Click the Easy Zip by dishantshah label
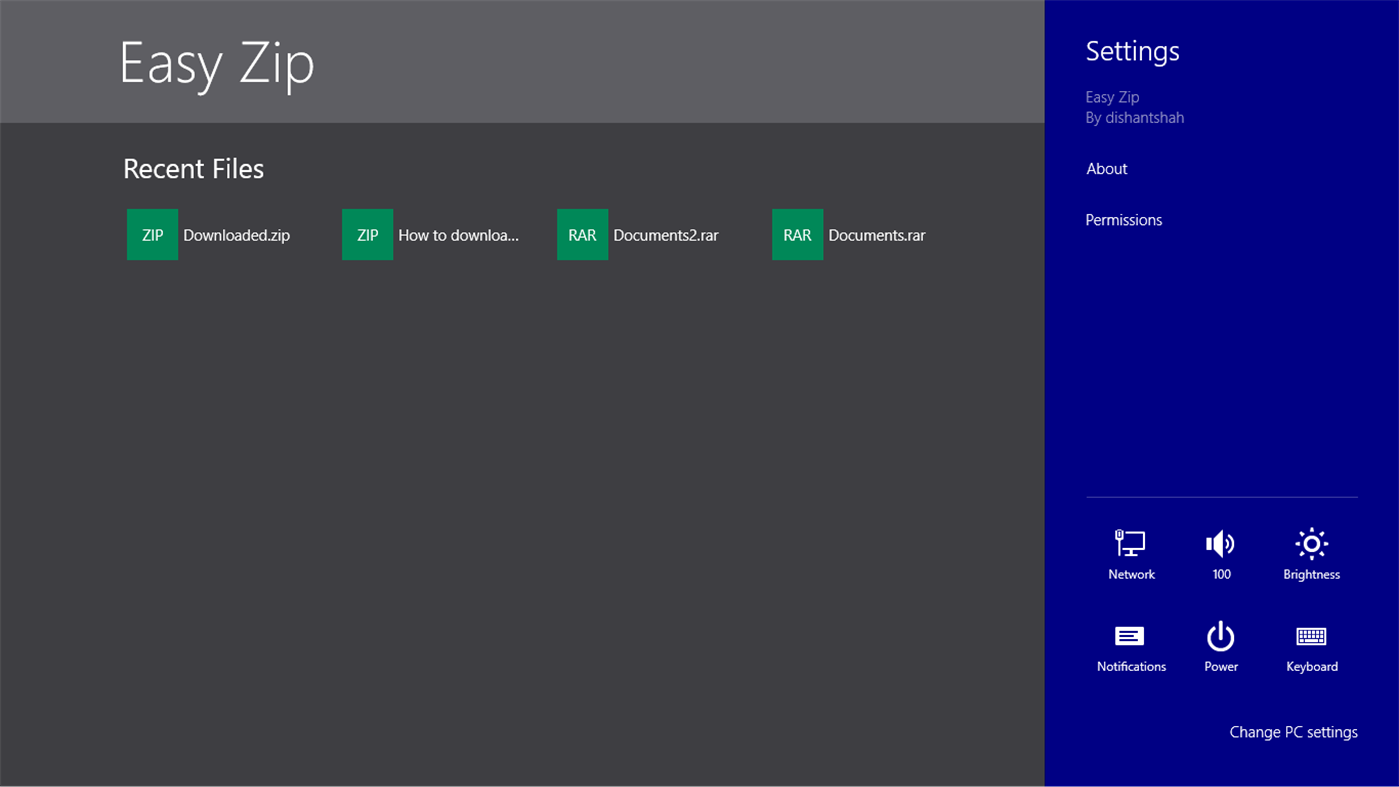The height and width of the screenshot is (787, 1399). [1134, 106]
